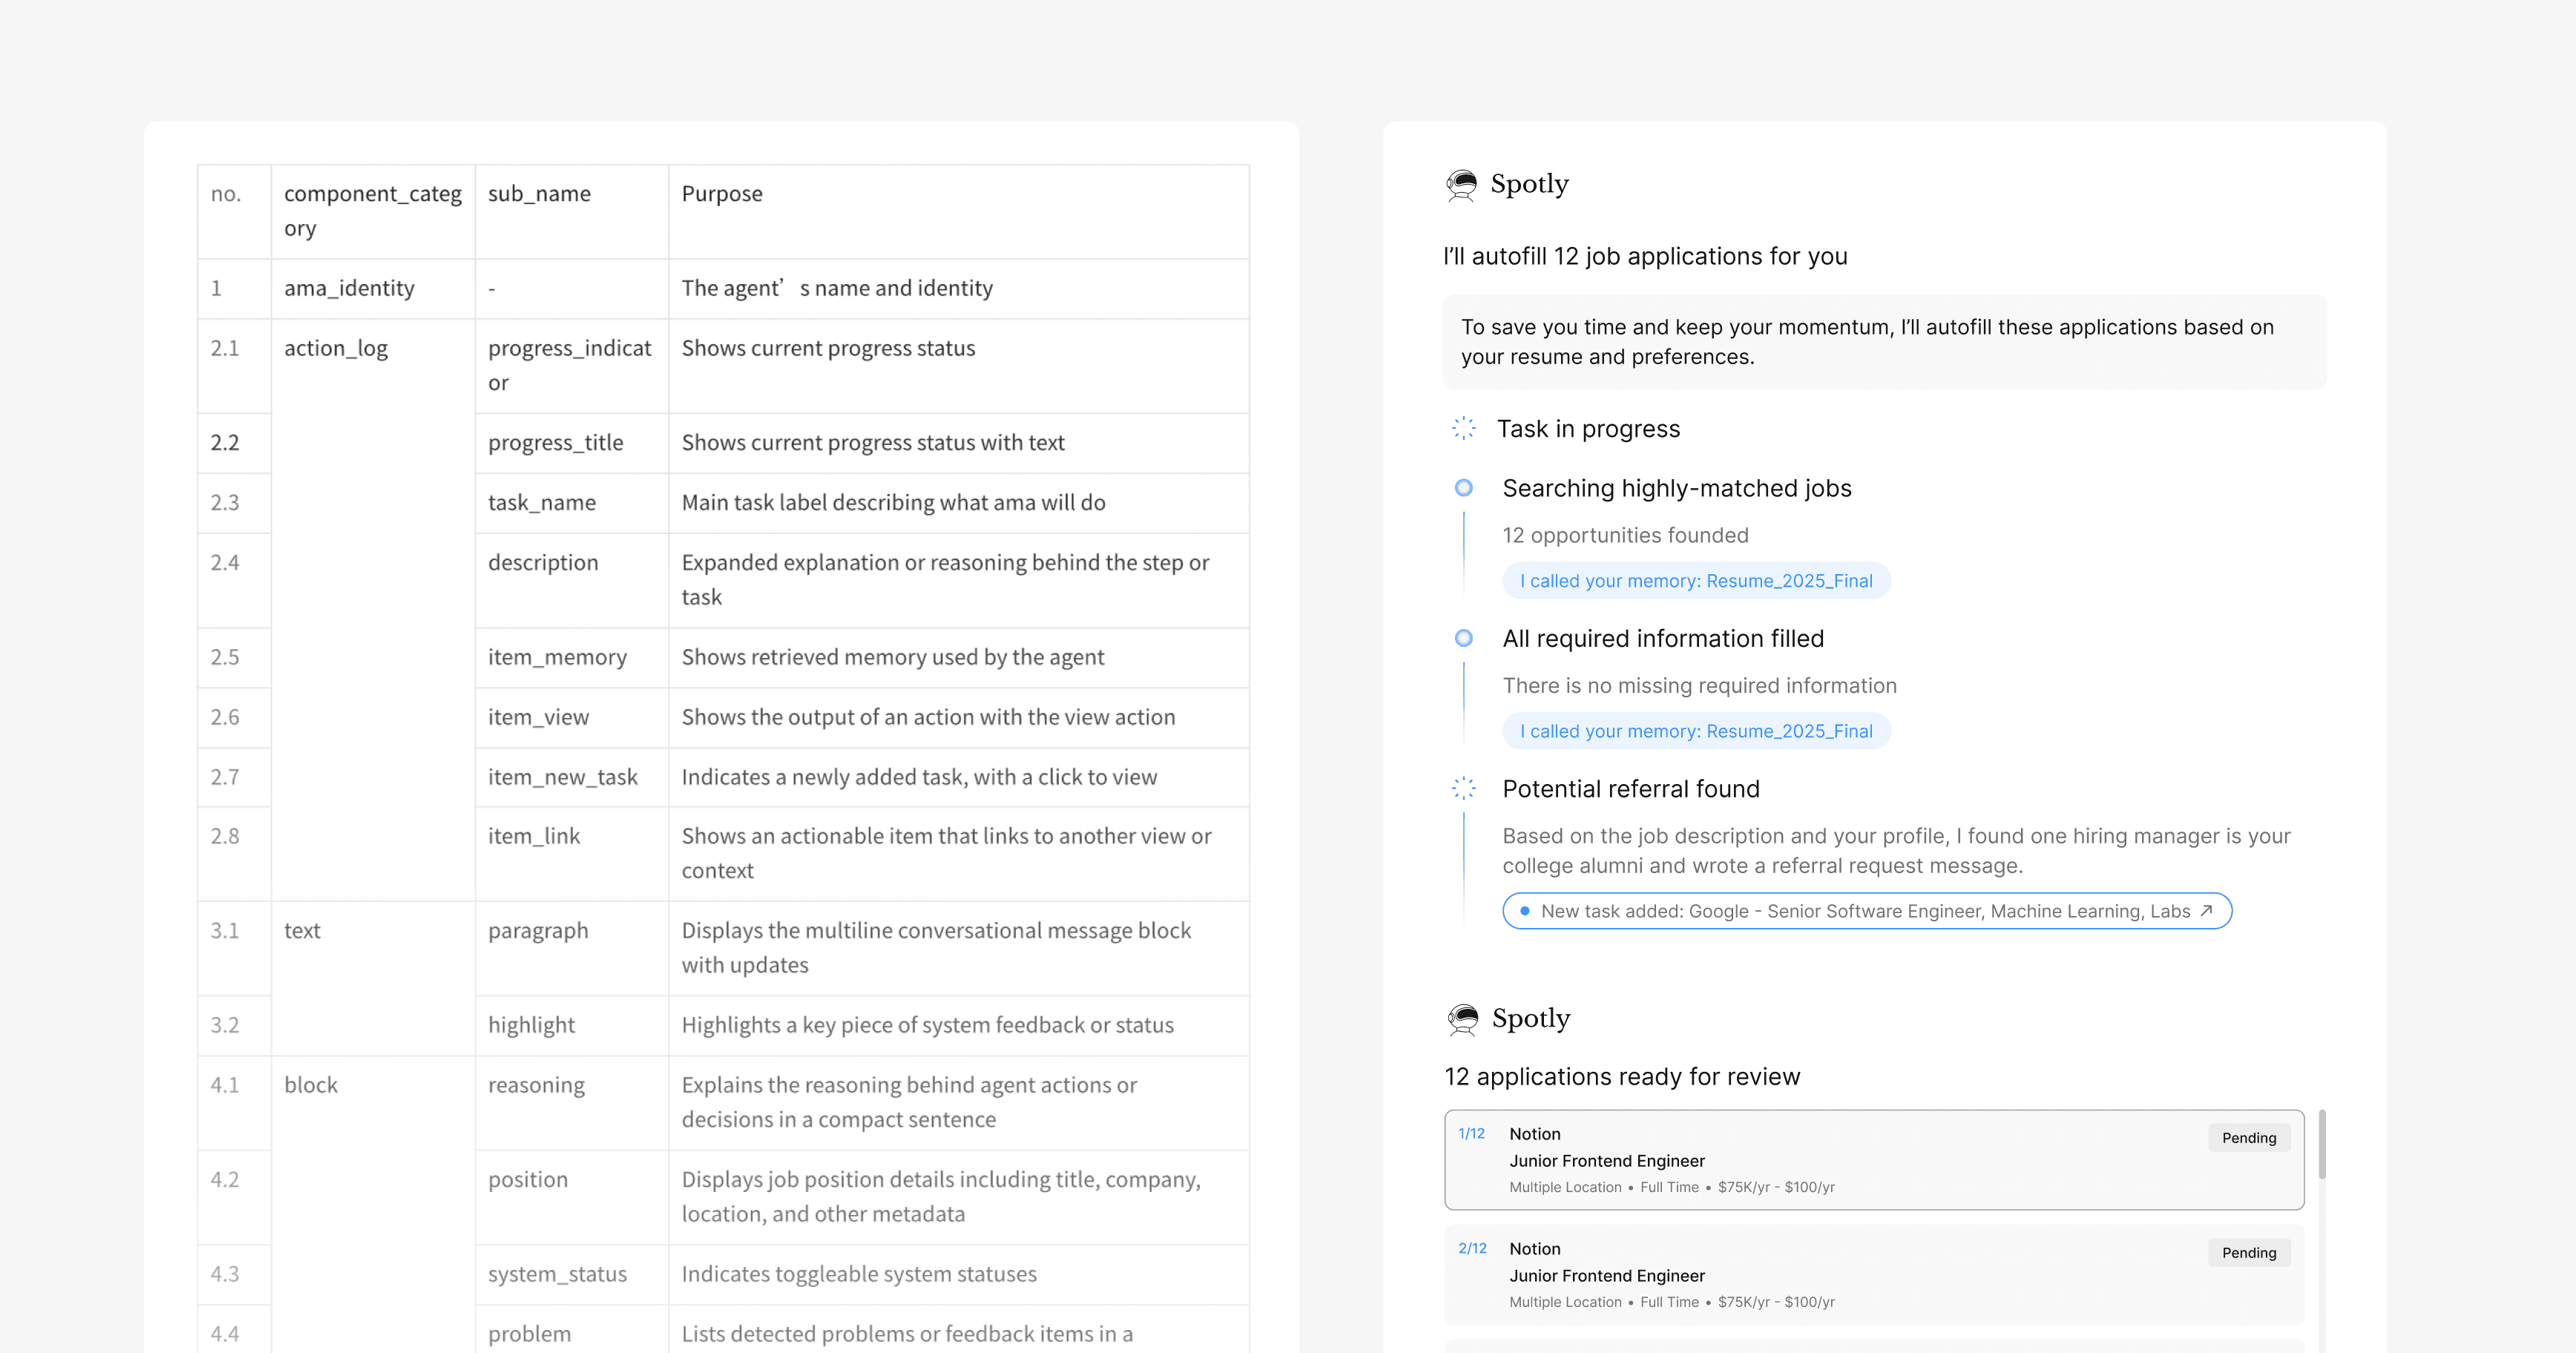Click circle marker beside Searching highly-matched jobs
2576x1353 pixels.
tap(1463, 488)
